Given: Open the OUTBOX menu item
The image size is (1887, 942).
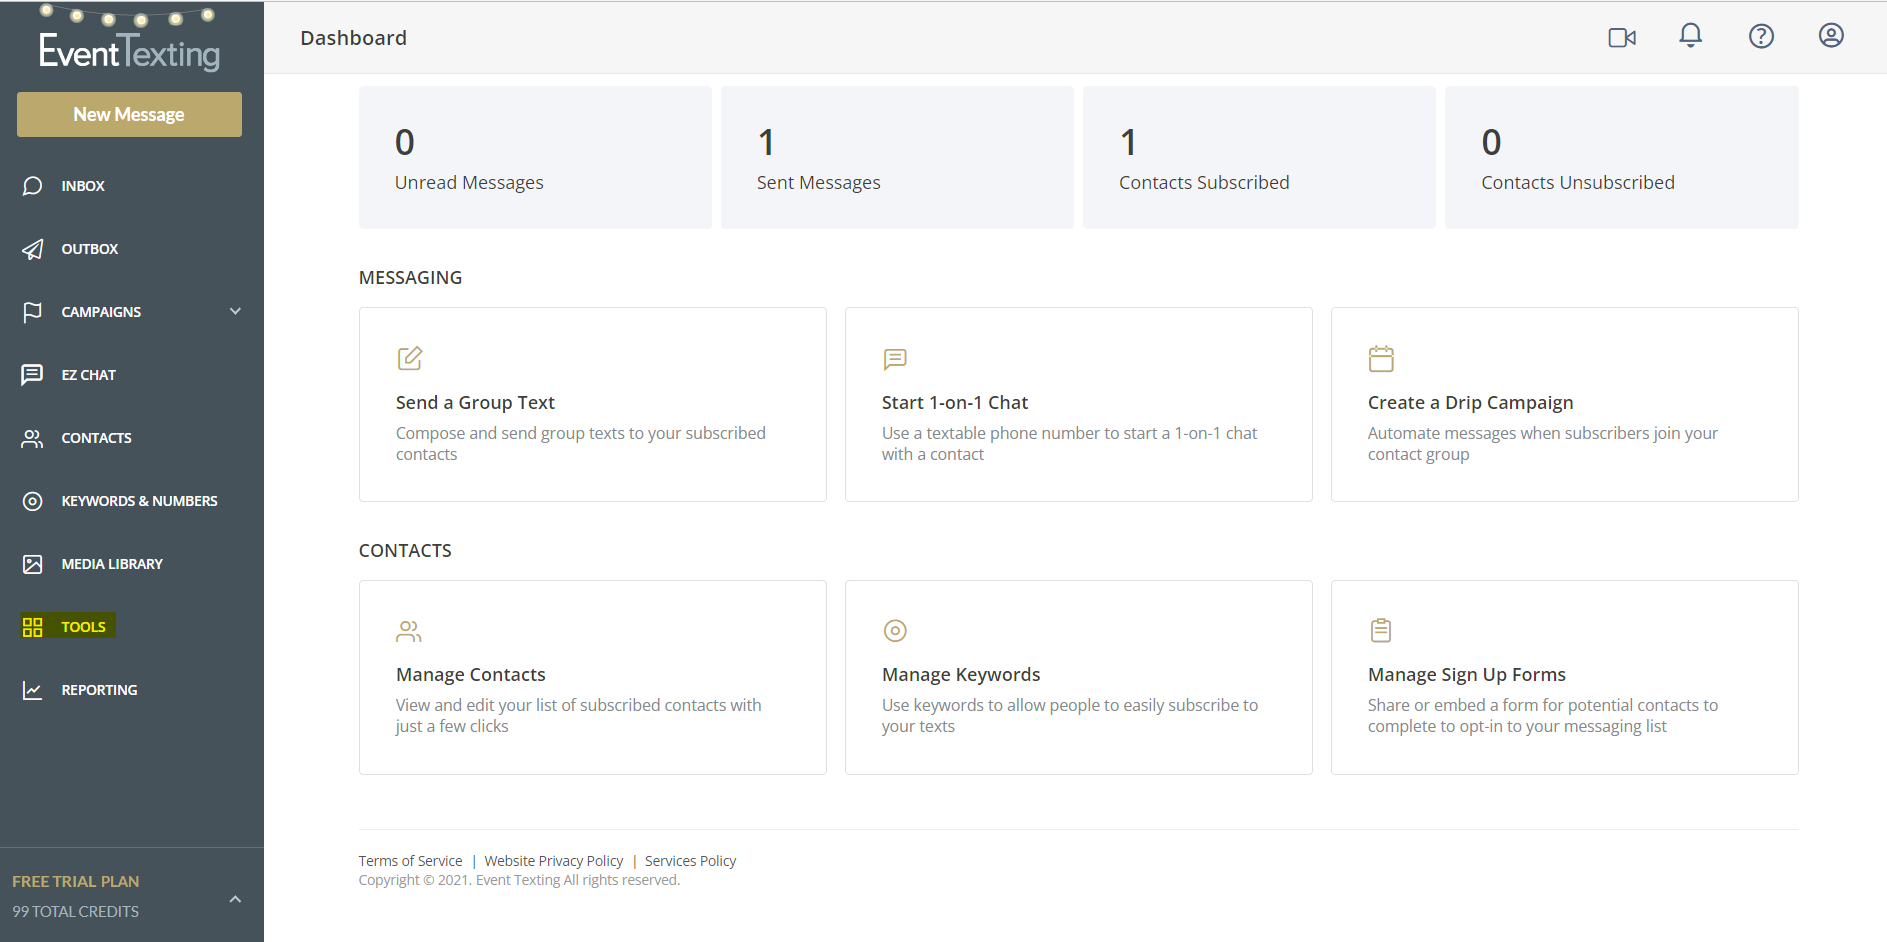Looking at the screenshot, I should pos(90,249).
